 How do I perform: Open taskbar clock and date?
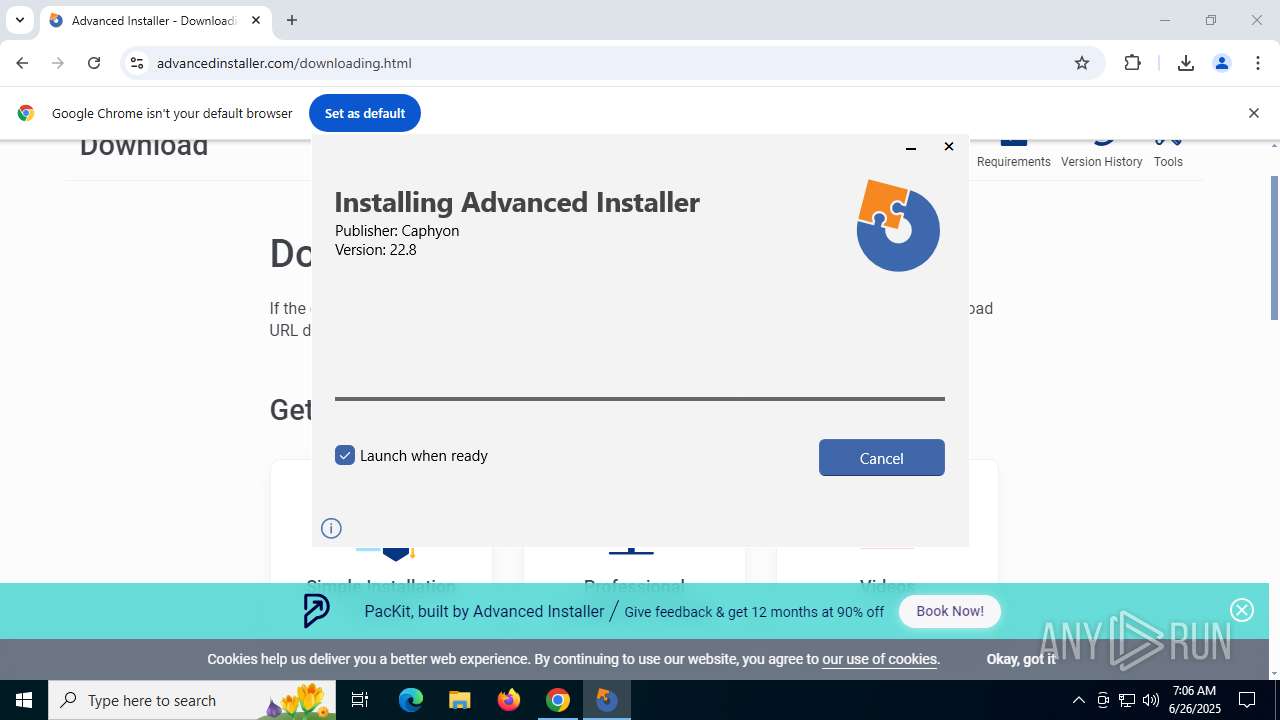(1194, 700)
